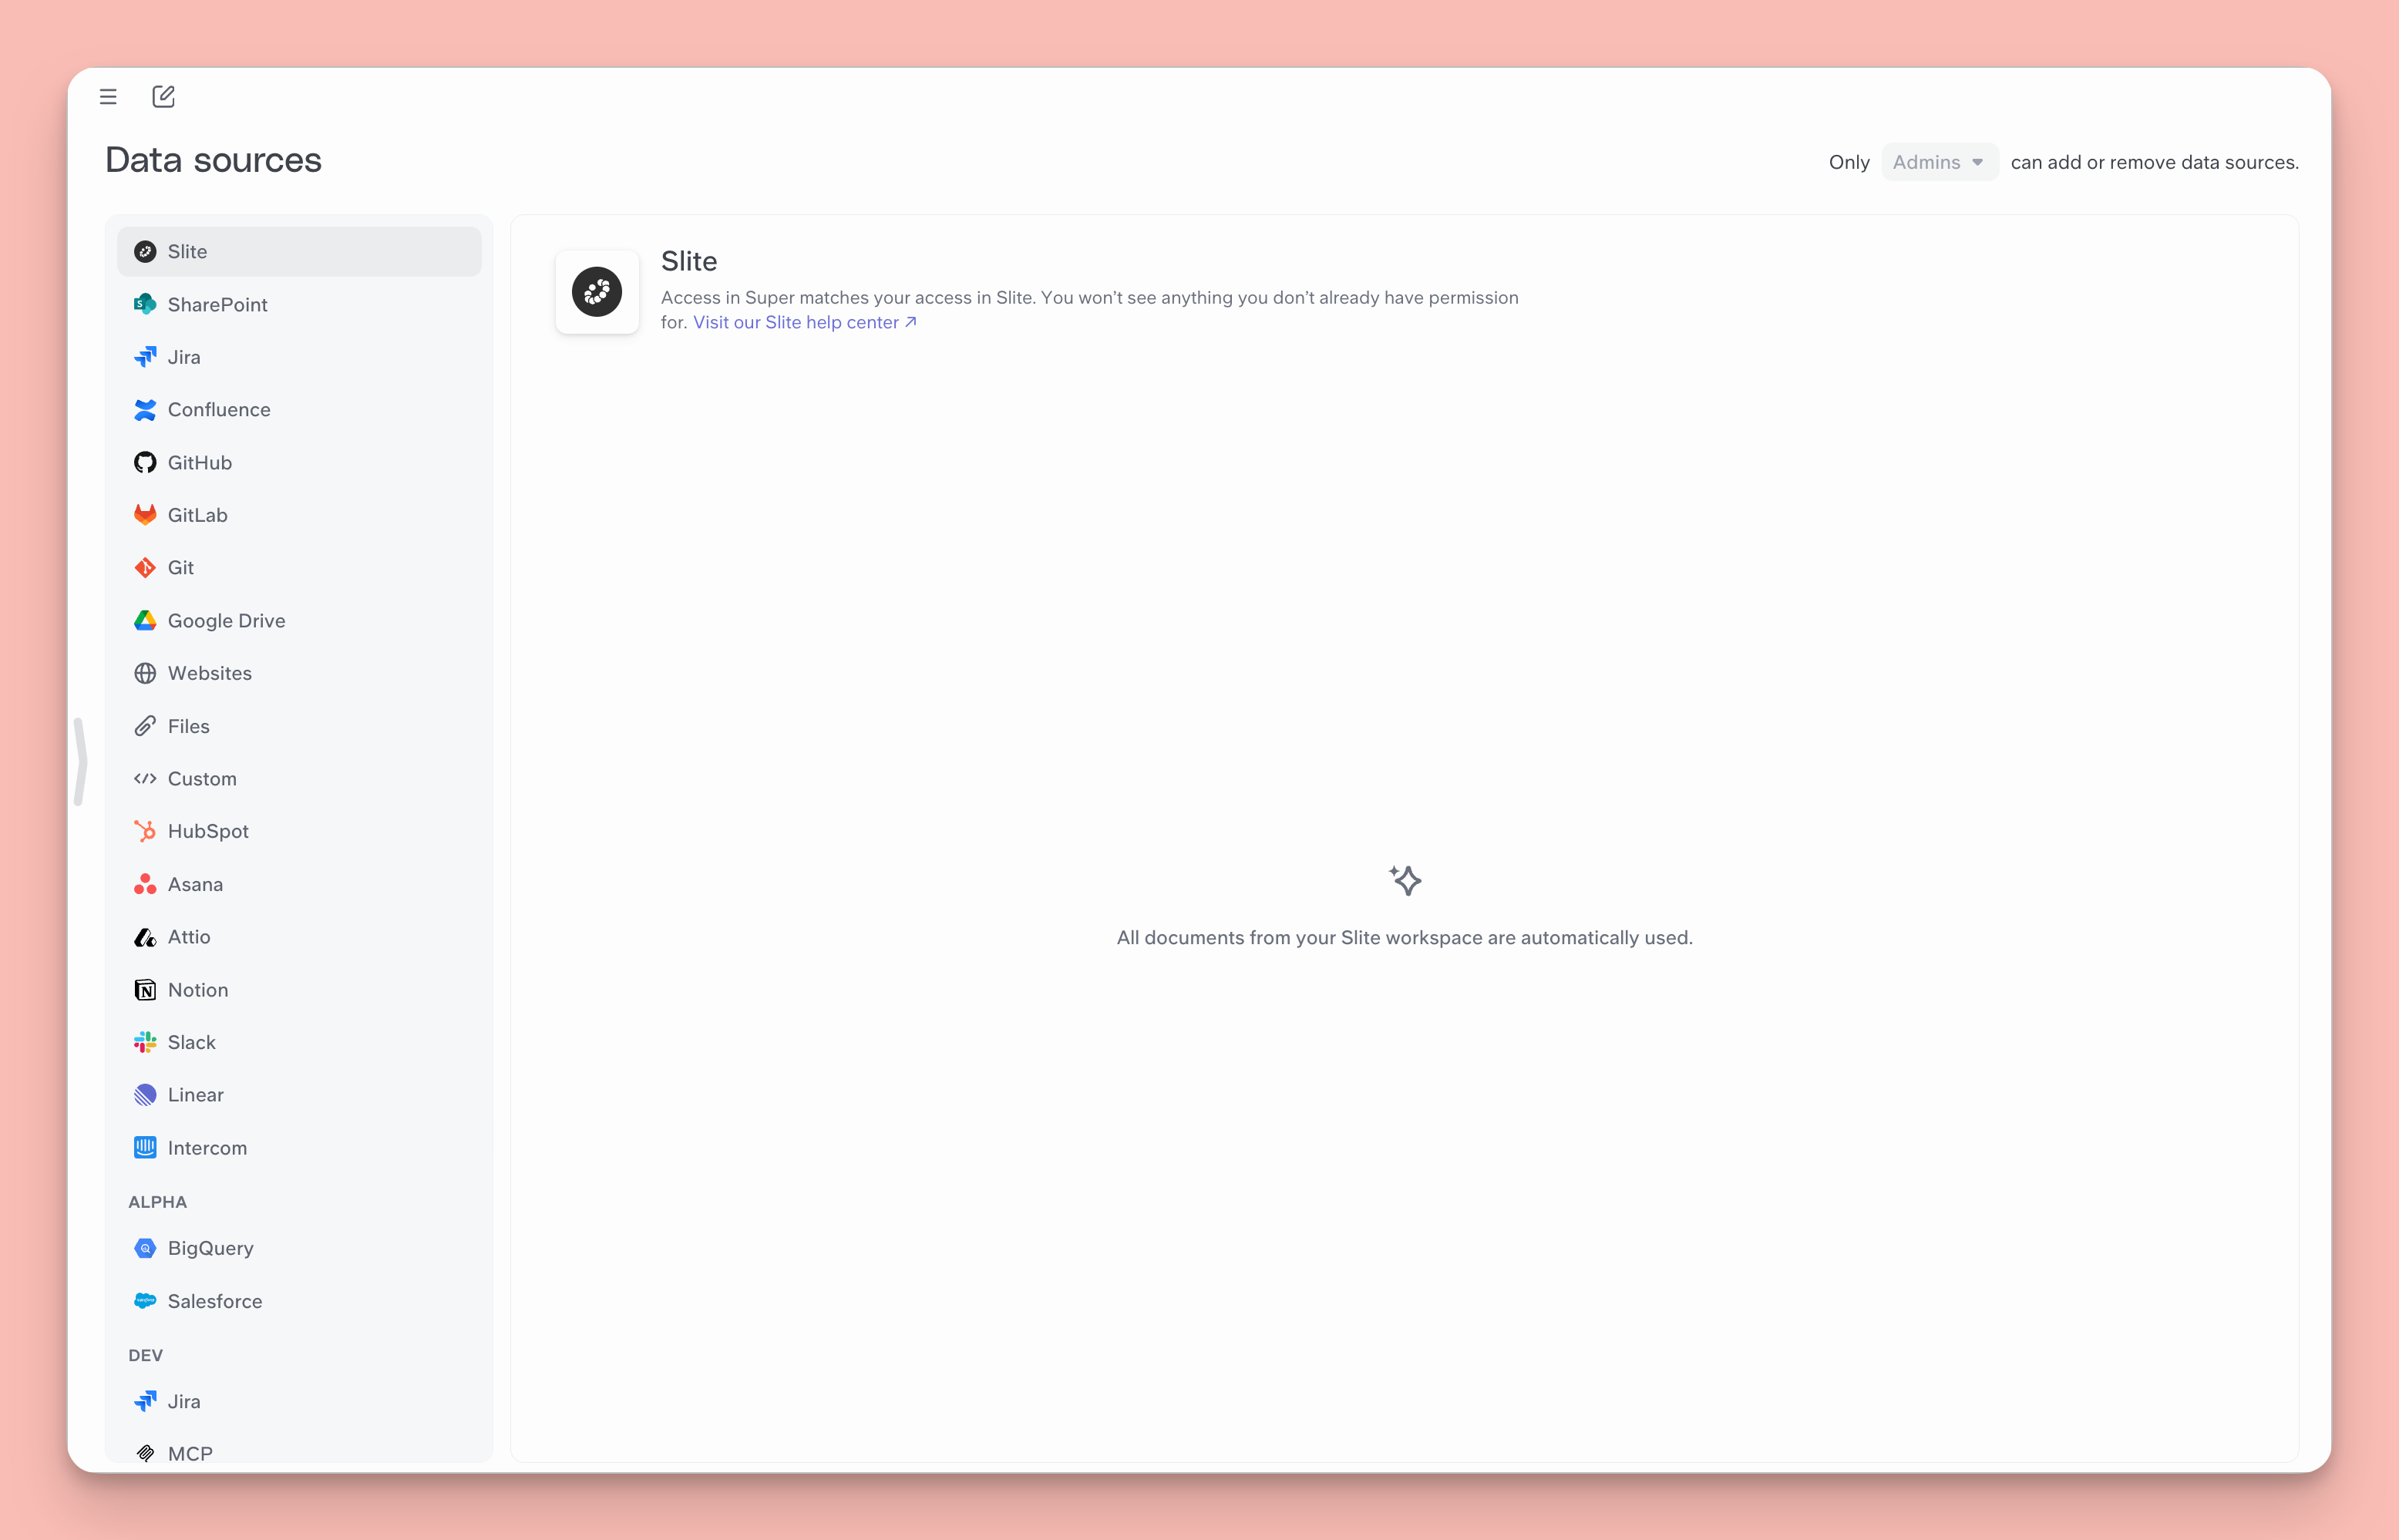The height and width of the screenshot is (1540, 2399).
Task: Click the Salesforce cloud icon
Action: [145, 1301]
